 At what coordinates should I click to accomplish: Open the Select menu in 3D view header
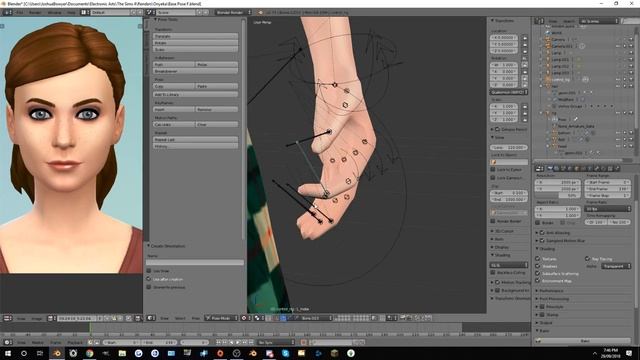(x=180, y=318)
